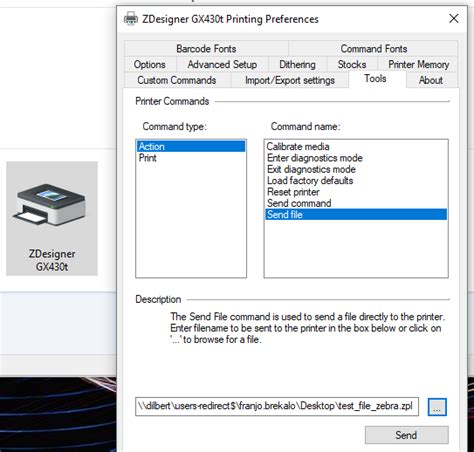Select Print in Command type list
Screen dimensions: 474x452
[x=191, y=158]
